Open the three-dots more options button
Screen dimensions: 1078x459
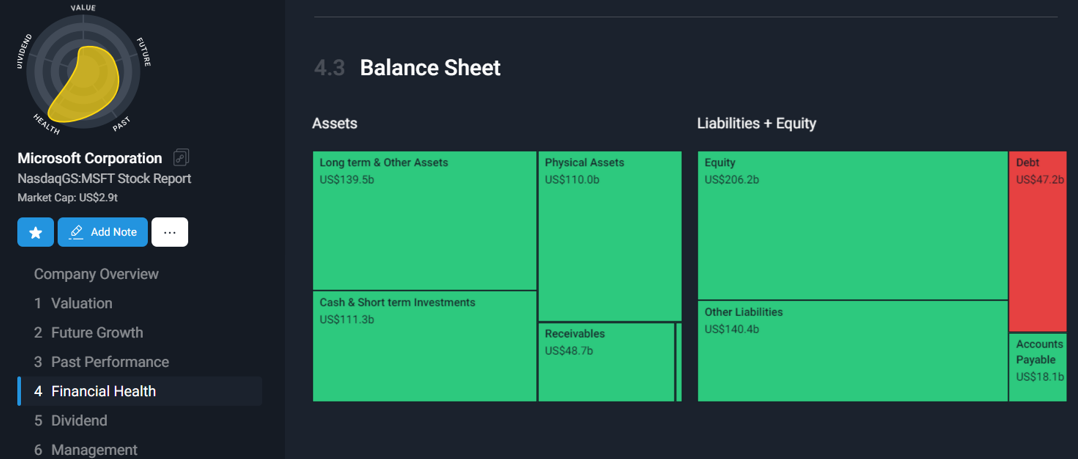[170, 232]
